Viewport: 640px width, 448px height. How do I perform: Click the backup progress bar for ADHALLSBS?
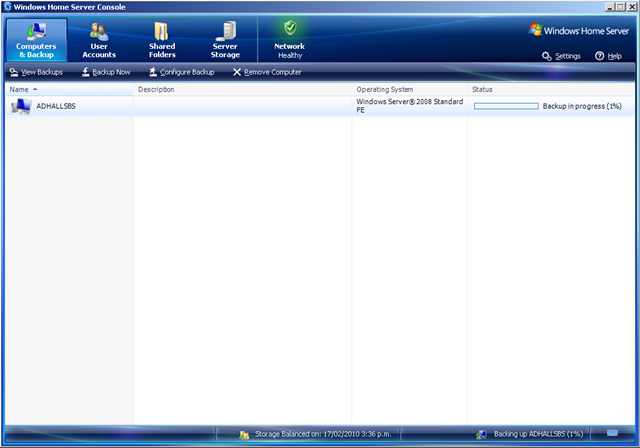click(506, 106)
